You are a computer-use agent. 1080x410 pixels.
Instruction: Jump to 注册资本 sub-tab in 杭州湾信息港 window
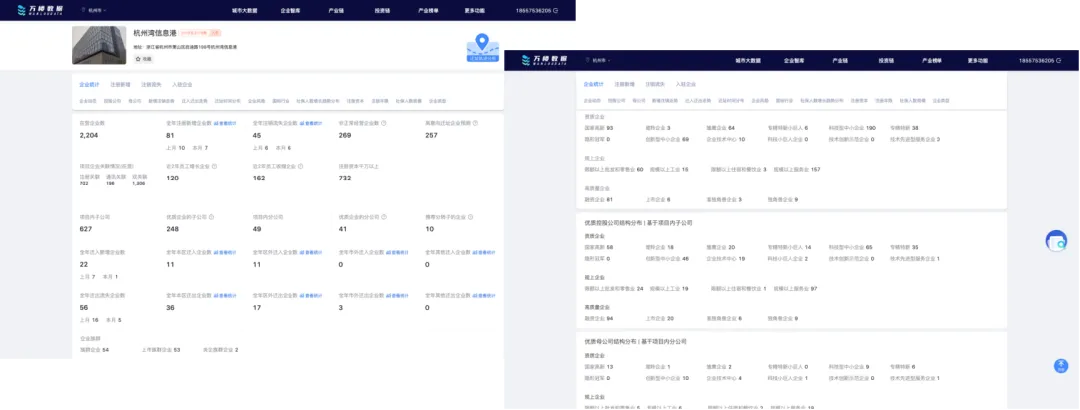tap(355, 101)
